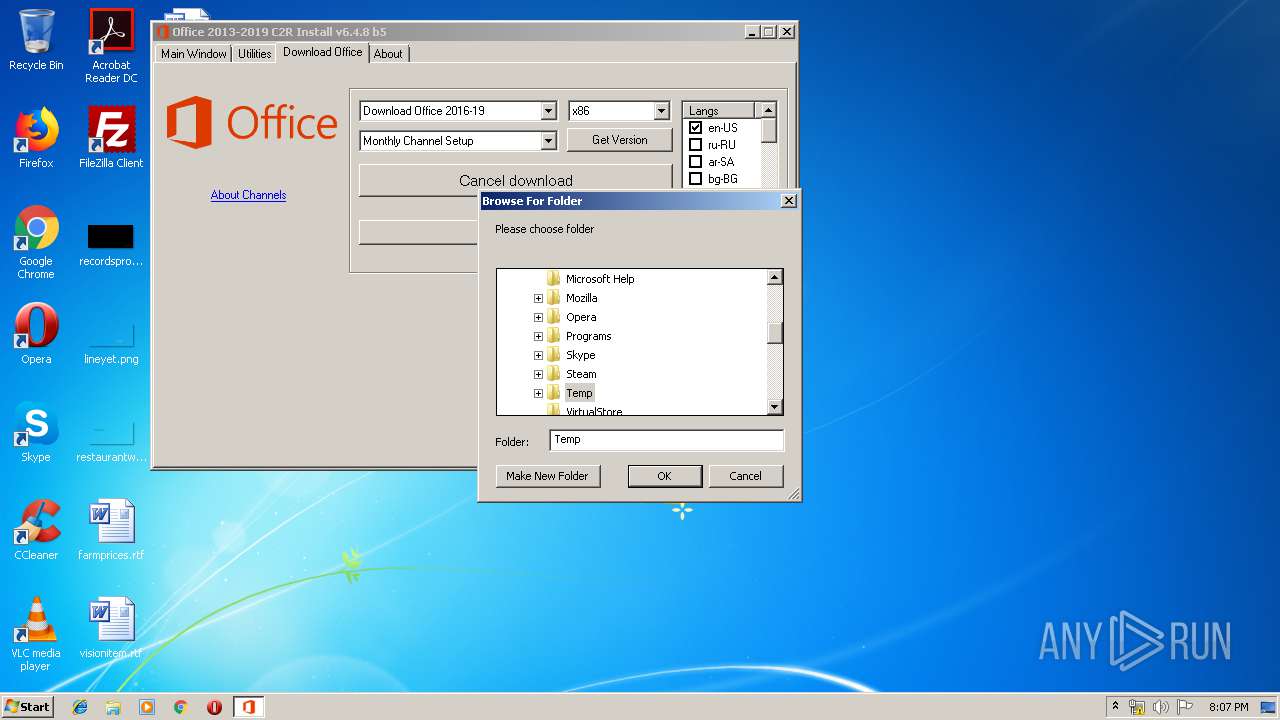Open About Channels link
The width and height of the screenshot is (1280, 720).
(x=248, y=195)
